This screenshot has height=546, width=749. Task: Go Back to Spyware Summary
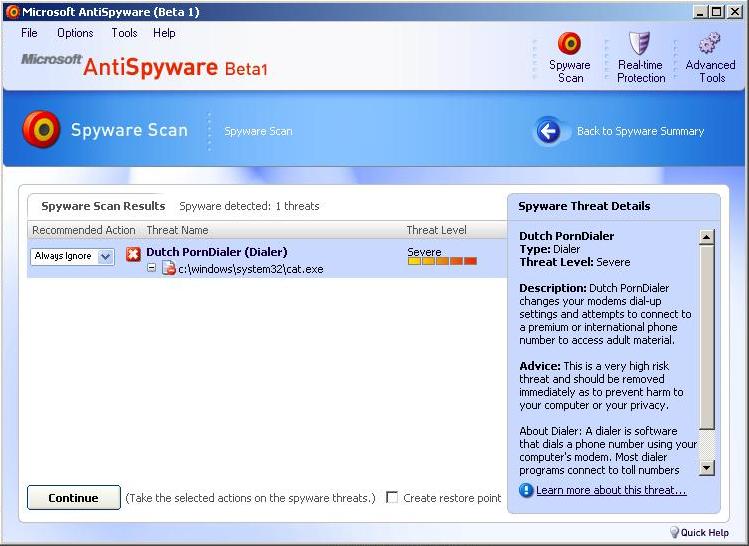pyautogui.click(x=640, y=131)
